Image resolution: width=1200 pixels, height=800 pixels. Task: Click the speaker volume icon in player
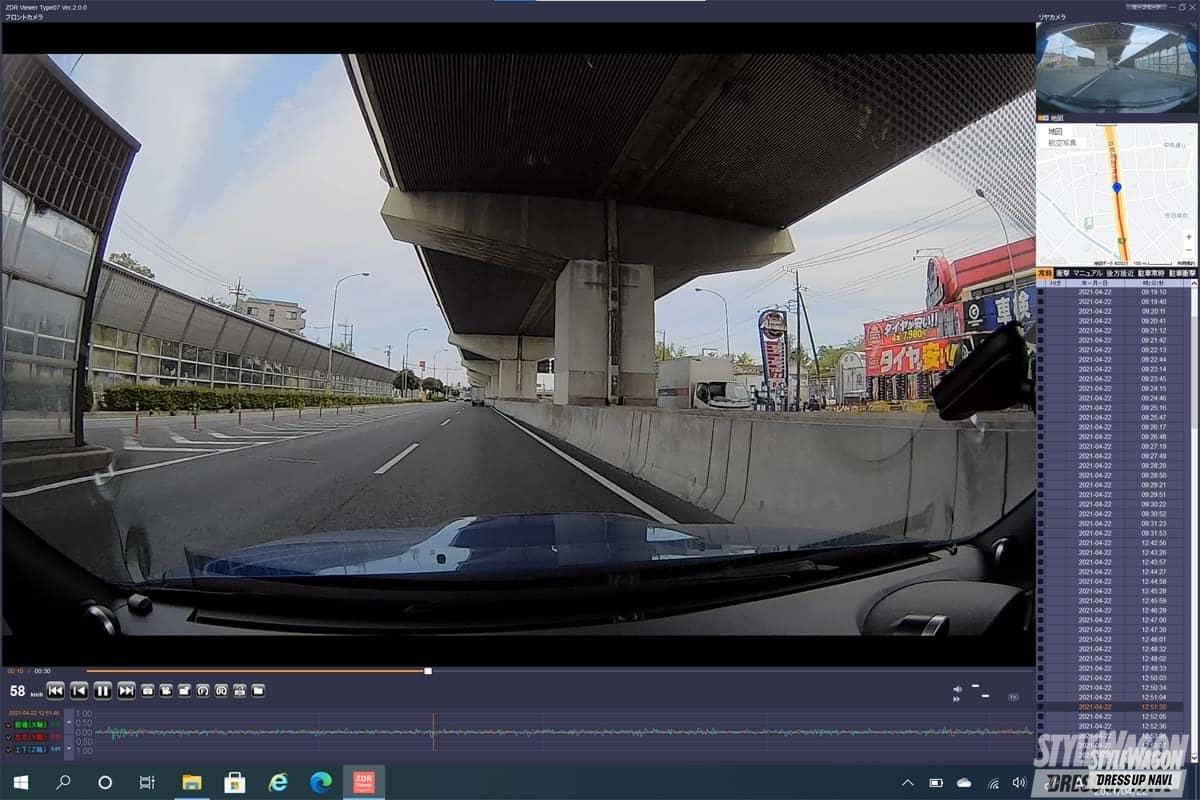[957, 689]
